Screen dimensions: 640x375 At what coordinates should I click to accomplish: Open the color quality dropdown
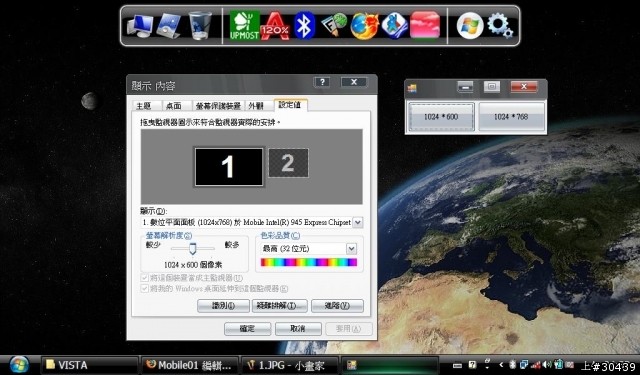pos(351,249)
